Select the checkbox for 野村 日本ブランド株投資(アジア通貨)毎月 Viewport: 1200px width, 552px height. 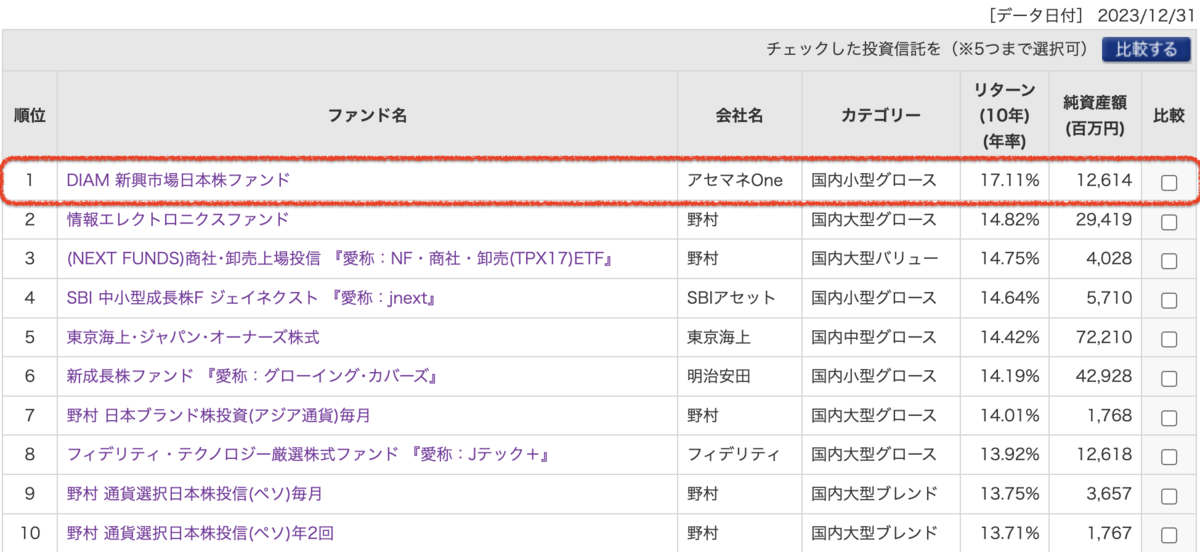click(x=1168, y=416)
